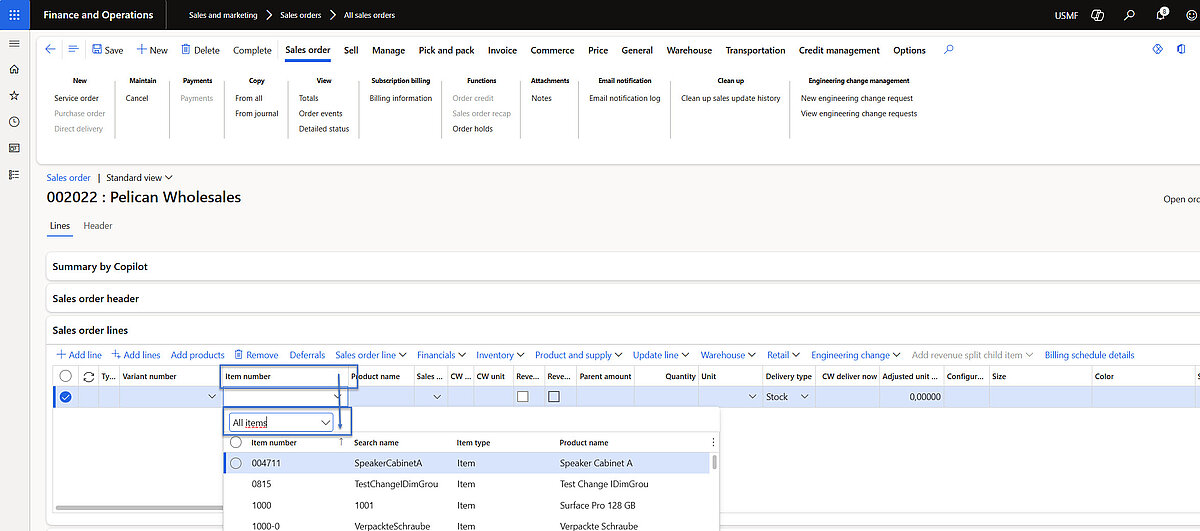1200x531 pixels.
Task: Open the app launcher waffle icon
Action: coord(14,15)
